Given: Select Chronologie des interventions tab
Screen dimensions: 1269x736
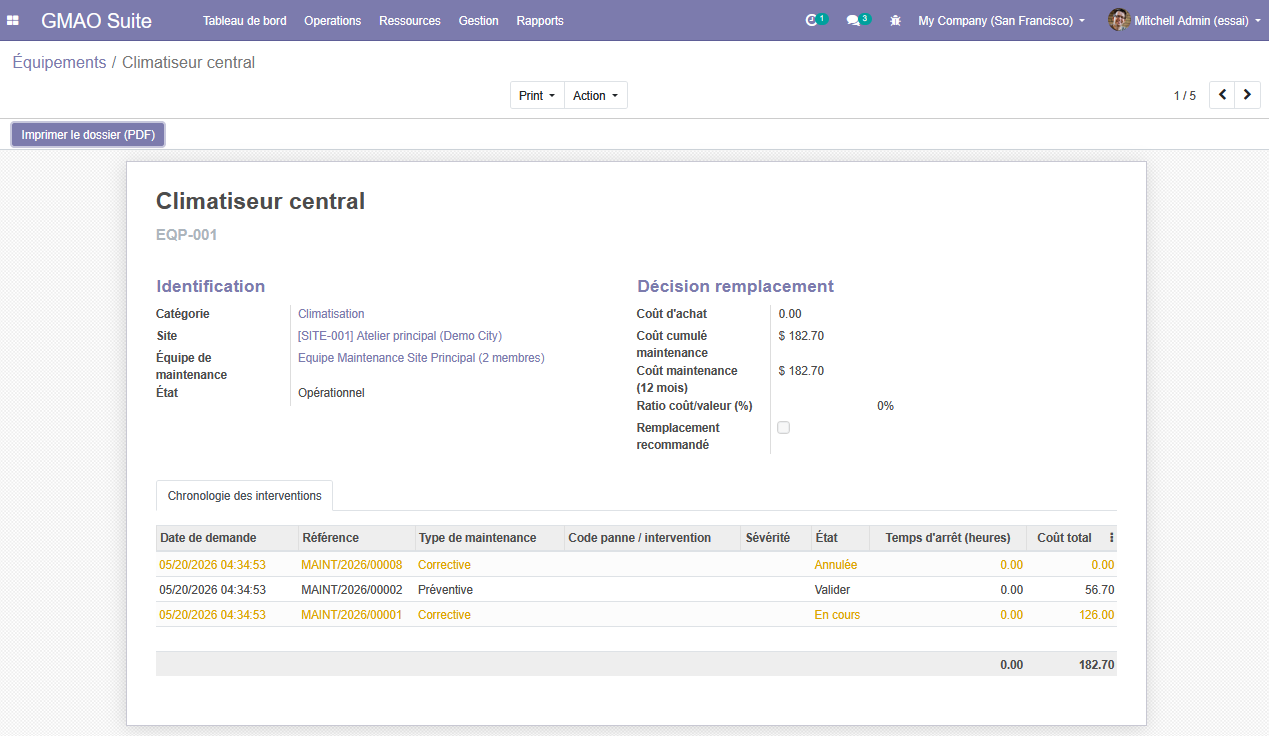Looking at the screenshot, I should tap(245, 495).
